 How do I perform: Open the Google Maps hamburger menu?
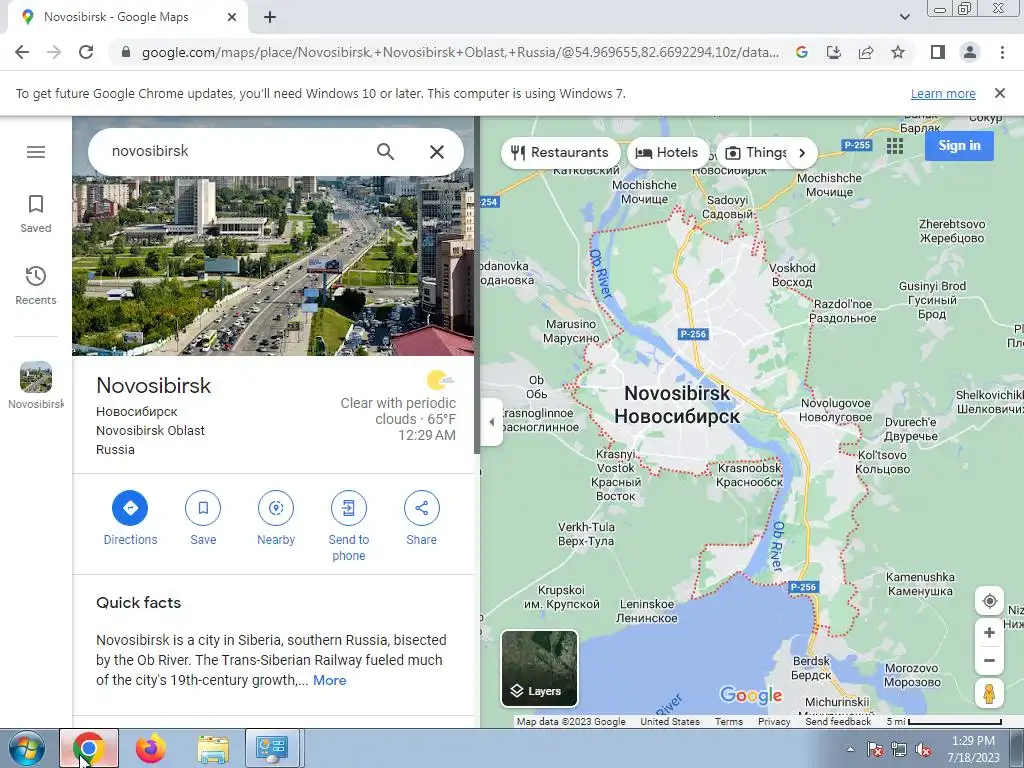(x=36, y=152)
